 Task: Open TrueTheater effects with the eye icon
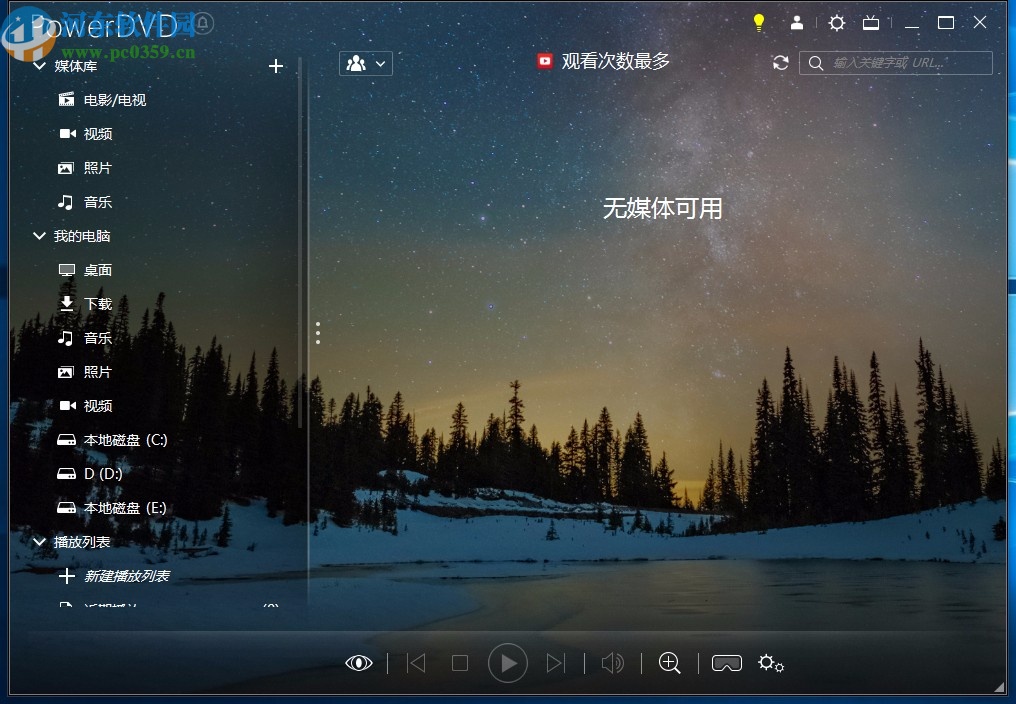[358, 663]
